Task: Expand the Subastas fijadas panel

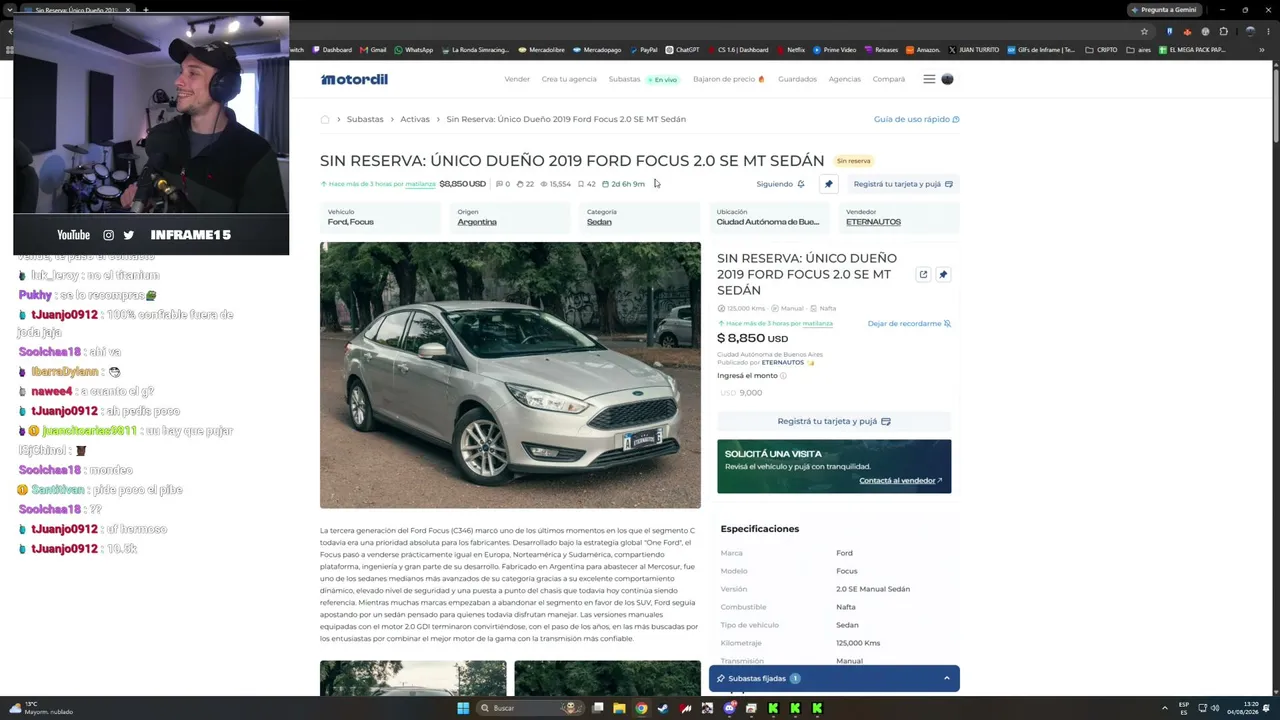Action: [x=834, y=679]
